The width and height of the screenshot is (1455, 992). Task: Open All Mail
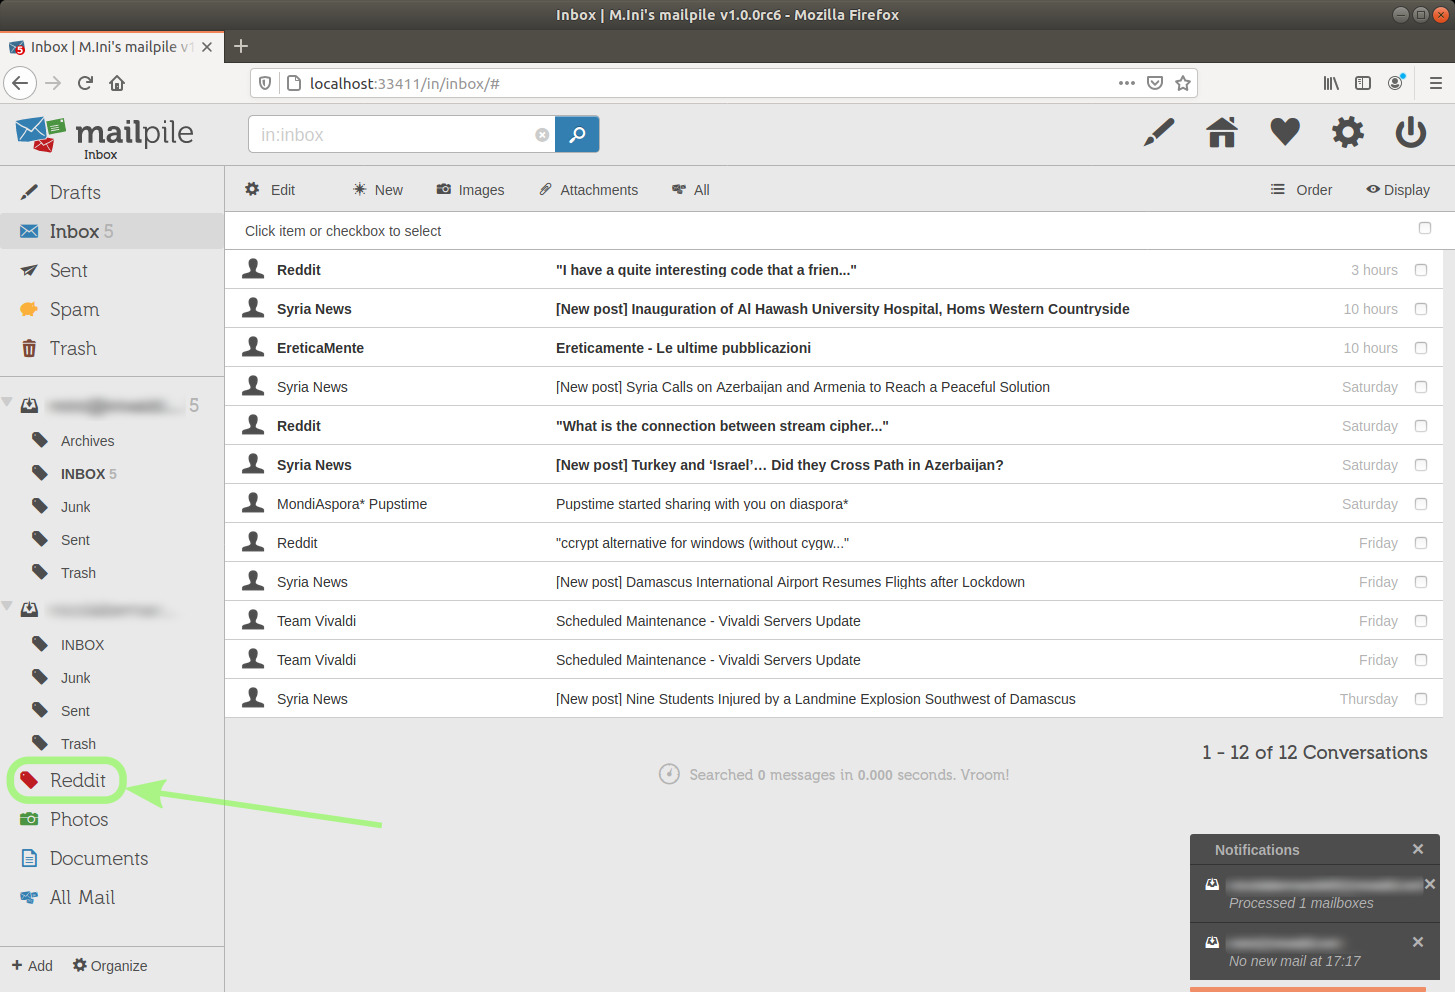click(x=82, y=897)
